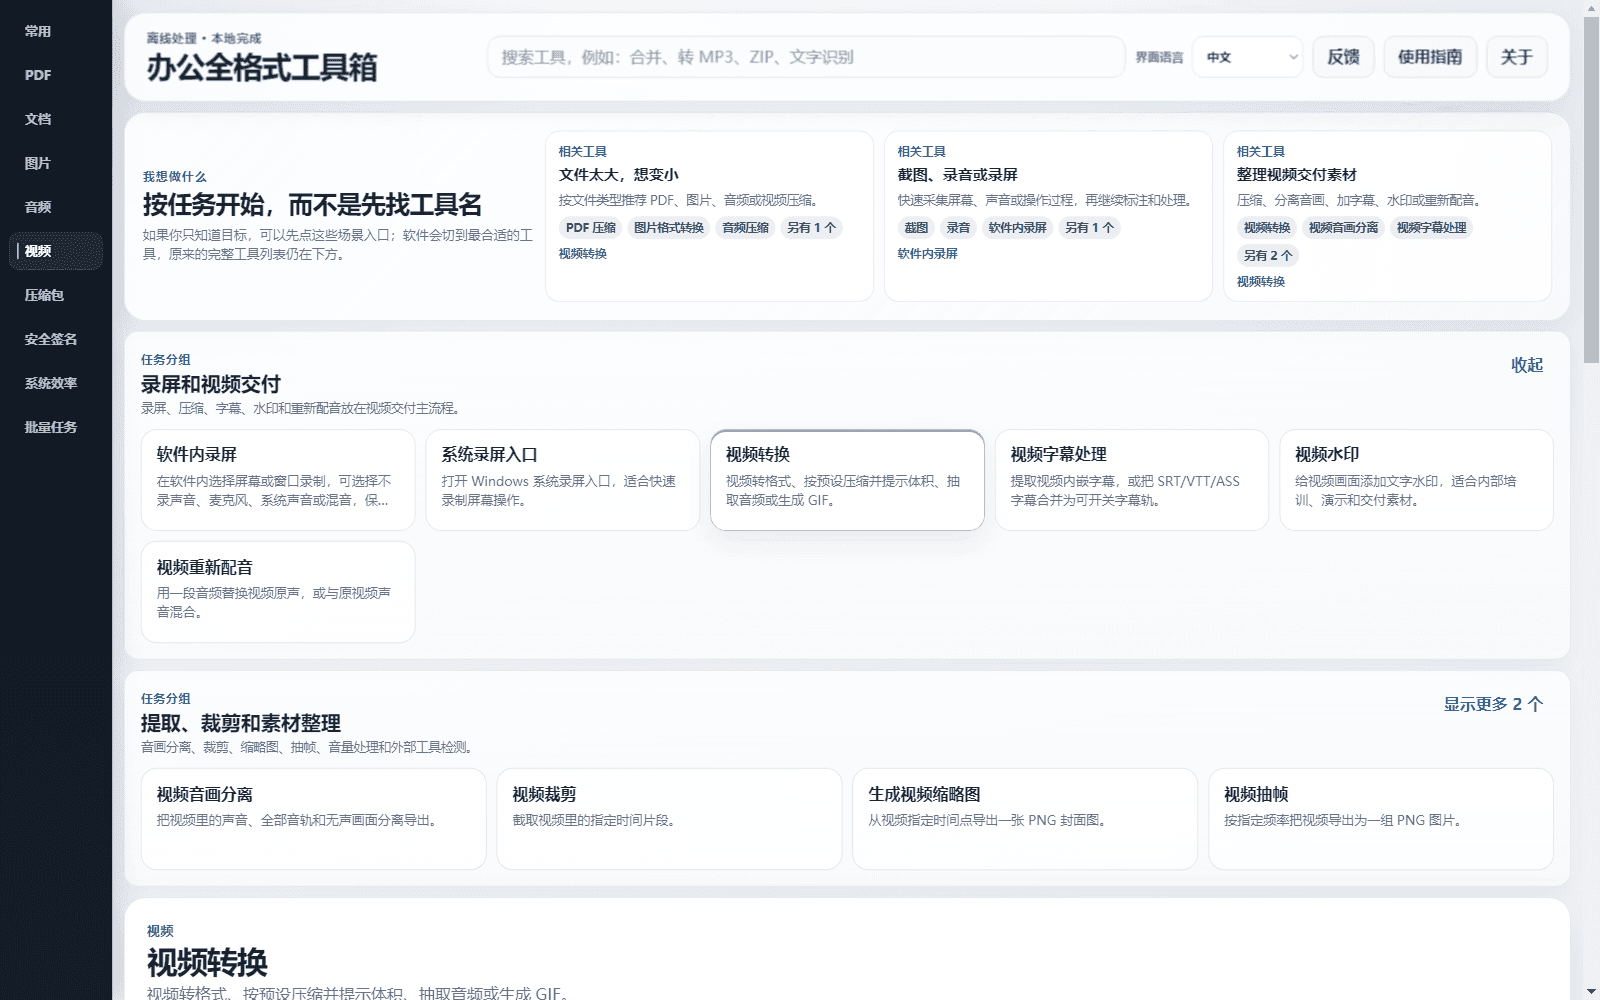
Task: Open the 界面语言 dropdown showing 中文
Action: click(1247, 57)
